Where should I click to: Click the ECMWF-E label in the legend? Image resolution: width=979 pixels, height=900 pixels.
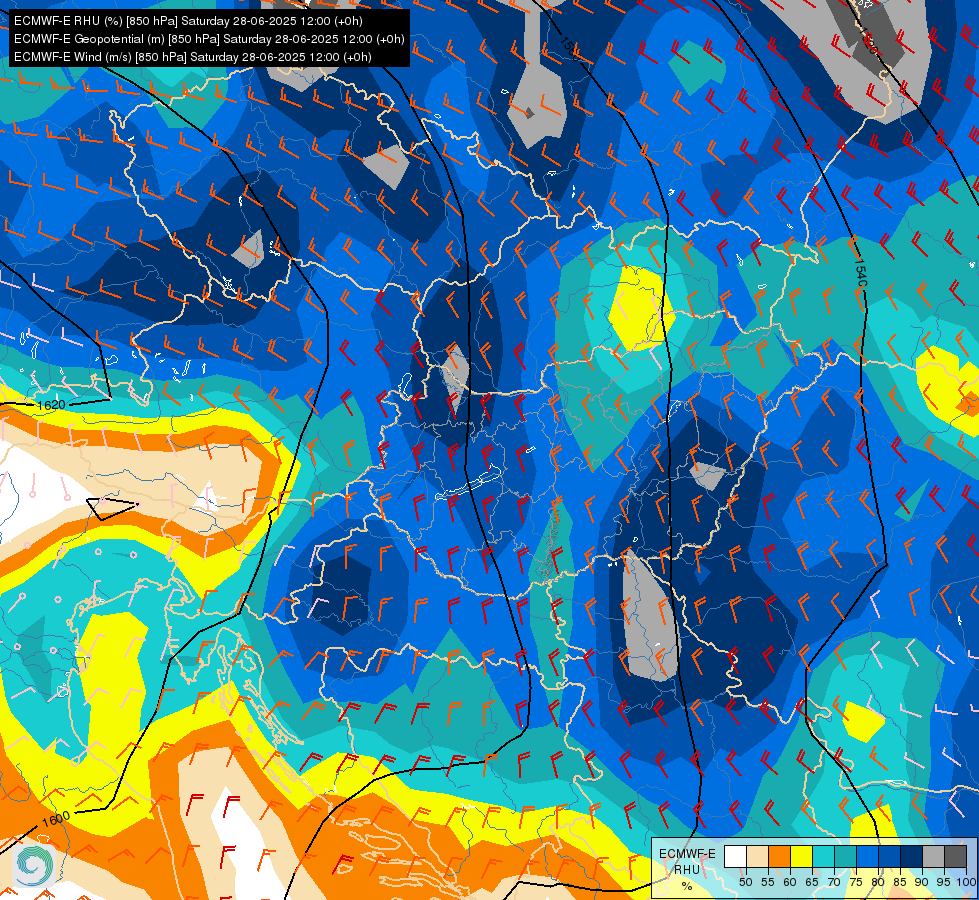tap(687, 854)
